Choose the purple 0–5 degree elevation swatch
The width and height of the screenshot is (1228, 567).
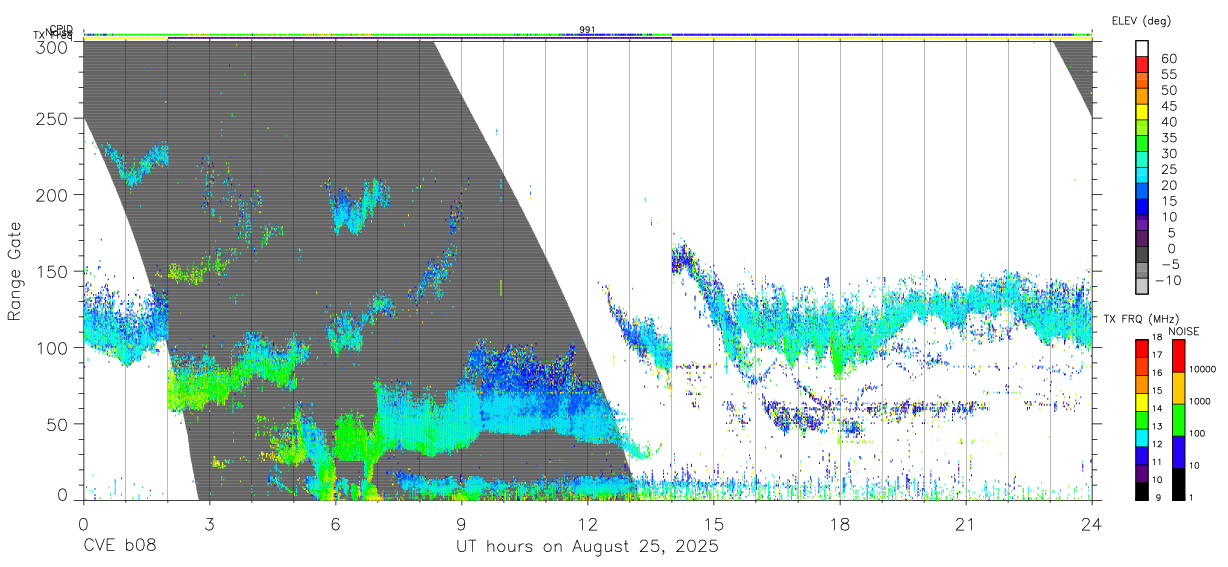click(x=1143, y=239)
